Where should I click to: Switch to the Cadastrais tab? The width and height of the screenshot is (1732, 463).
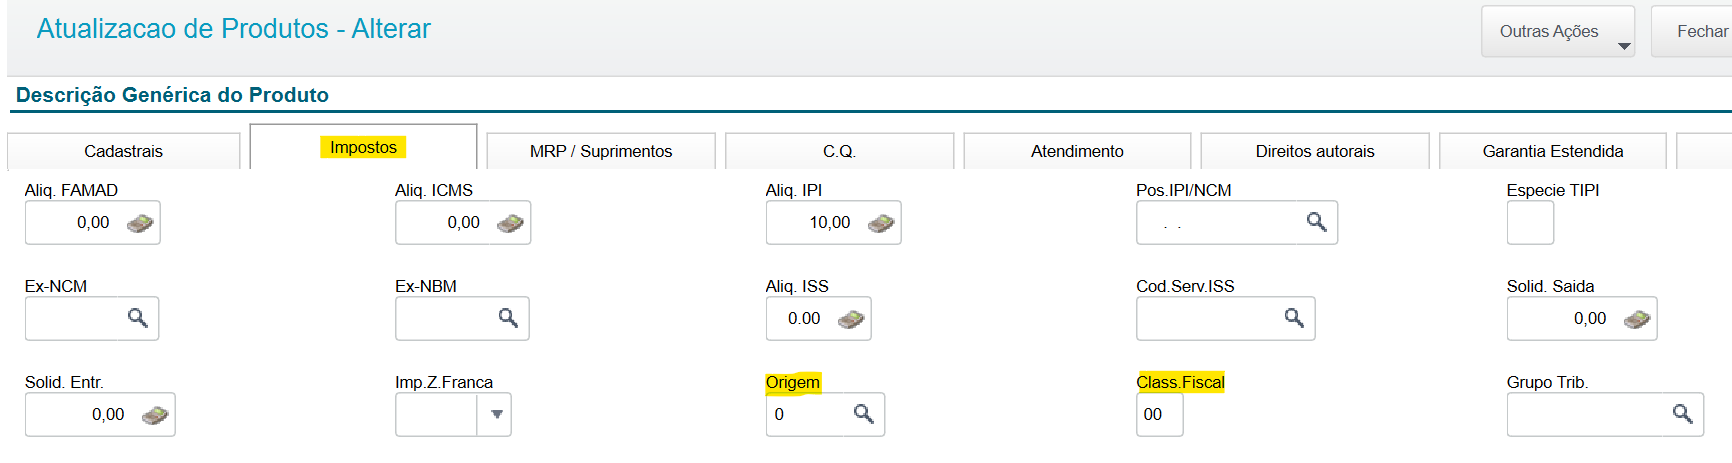(124, 151)
